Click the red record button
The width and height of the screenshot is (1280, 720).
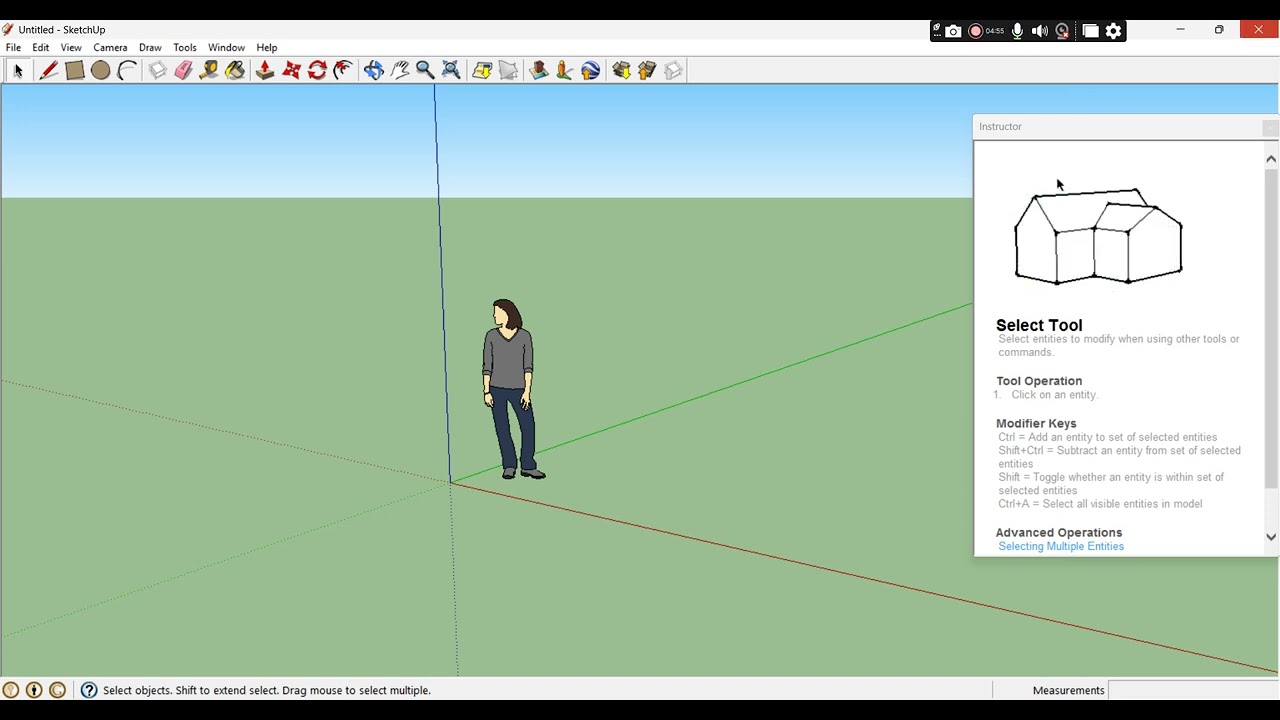click(976, 31)
